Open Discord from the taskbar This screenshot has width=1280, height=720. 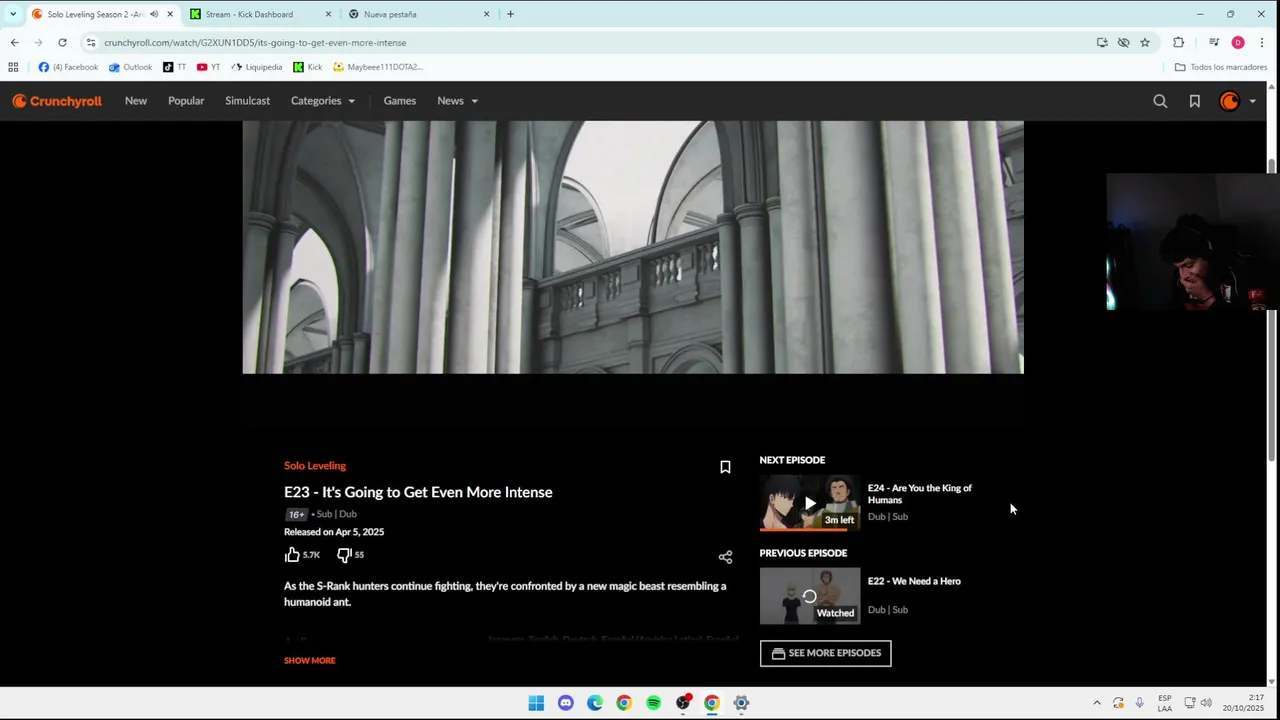(x=566, y=703)
